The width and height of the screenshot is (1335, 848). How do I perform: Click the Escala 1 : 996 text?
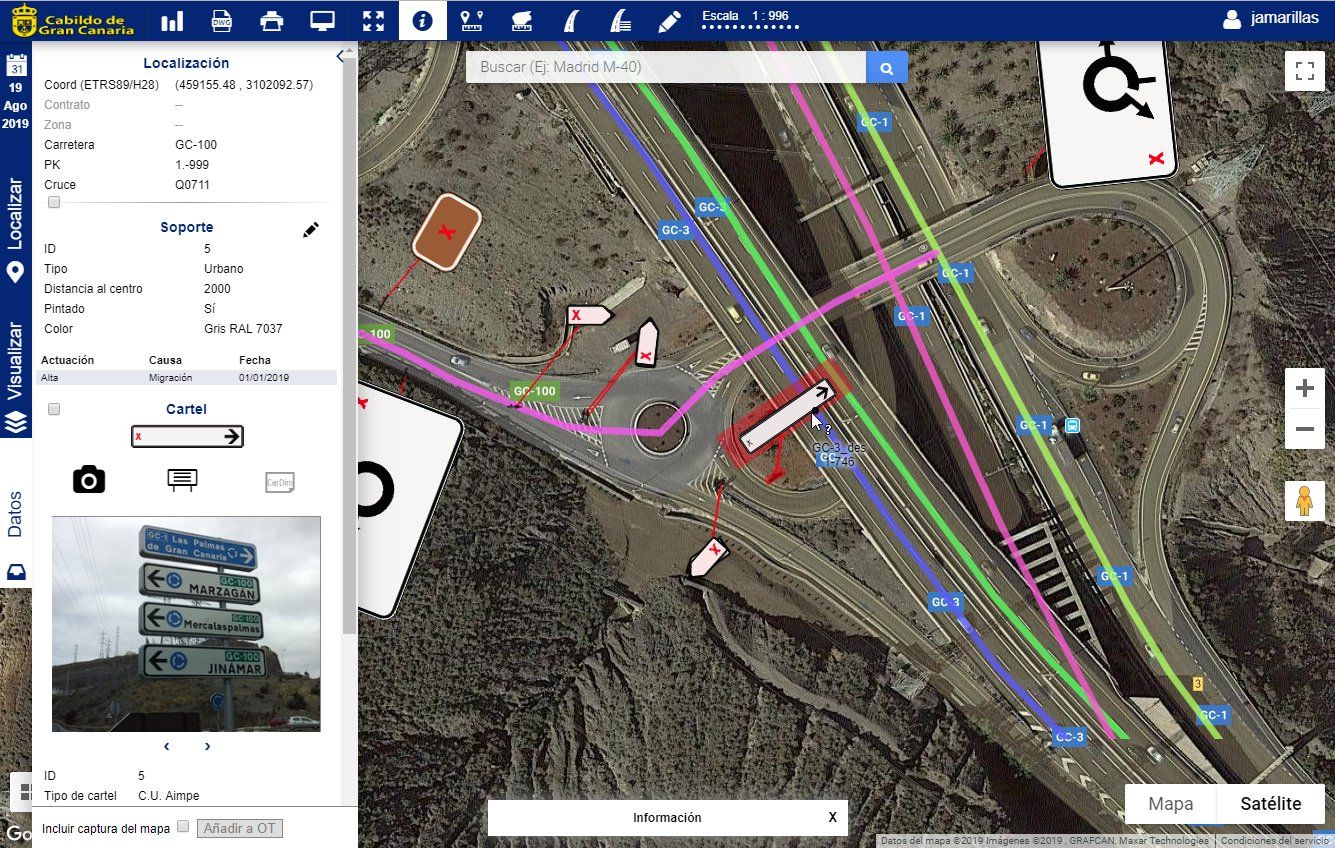746,16
